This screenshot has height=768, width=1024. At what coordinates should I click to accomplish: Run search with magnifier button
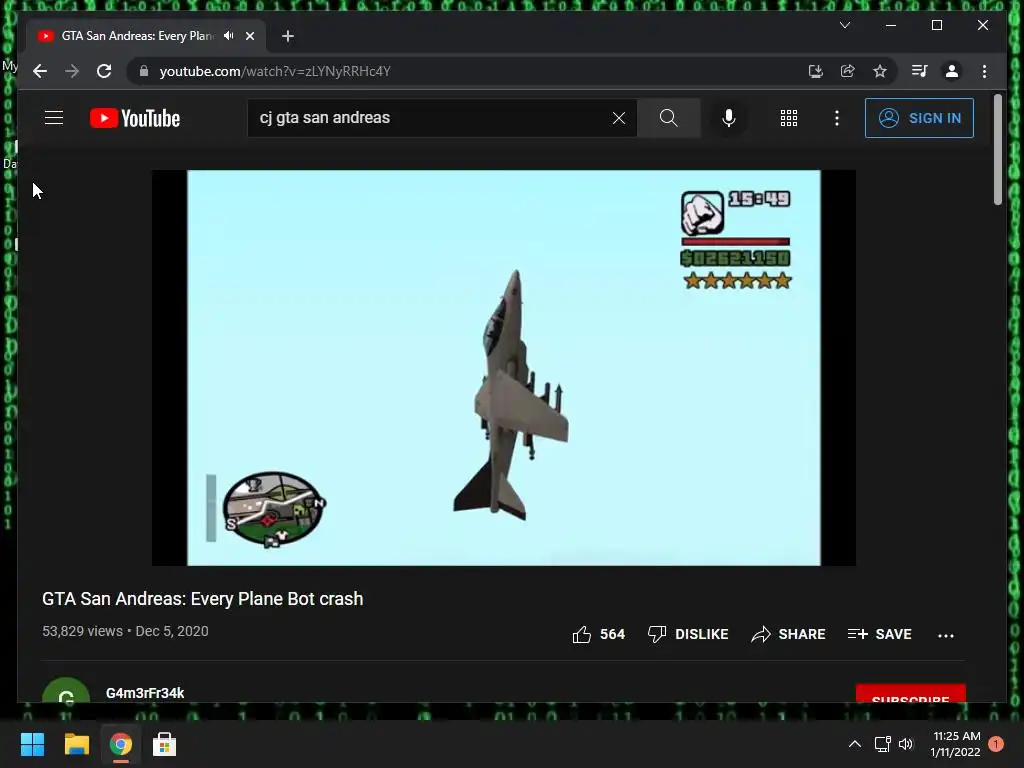668,118
